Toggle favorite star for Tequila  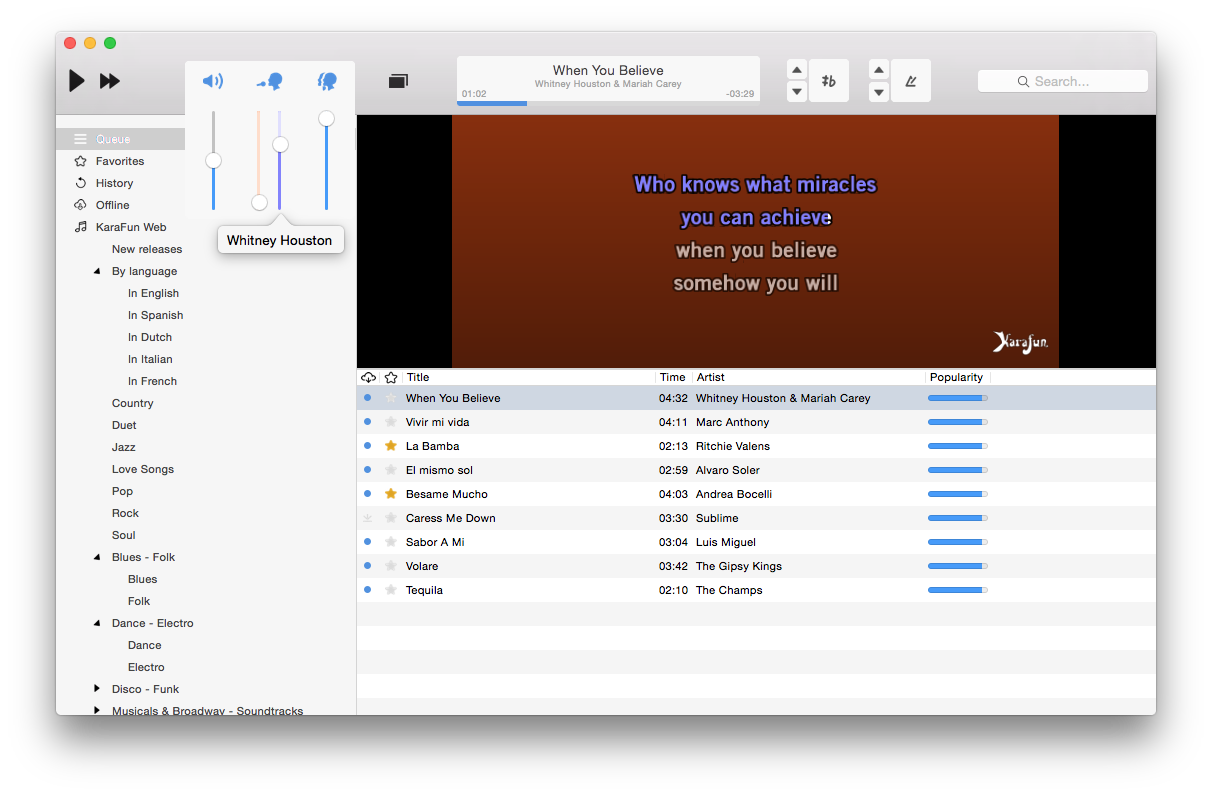pyautogui.click(x=391, y=590)
